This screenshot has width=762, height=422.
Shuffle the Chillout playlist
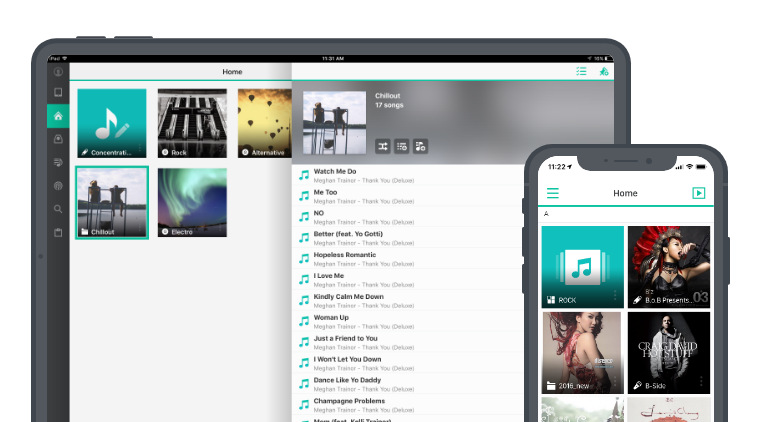(383, 146)
